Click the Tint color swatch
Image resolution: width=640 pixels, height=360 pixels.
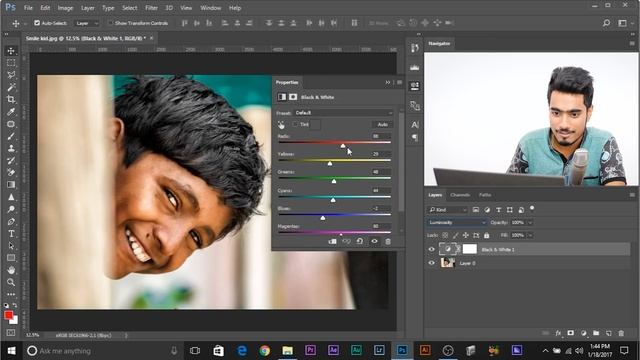(x=315, y=124)
